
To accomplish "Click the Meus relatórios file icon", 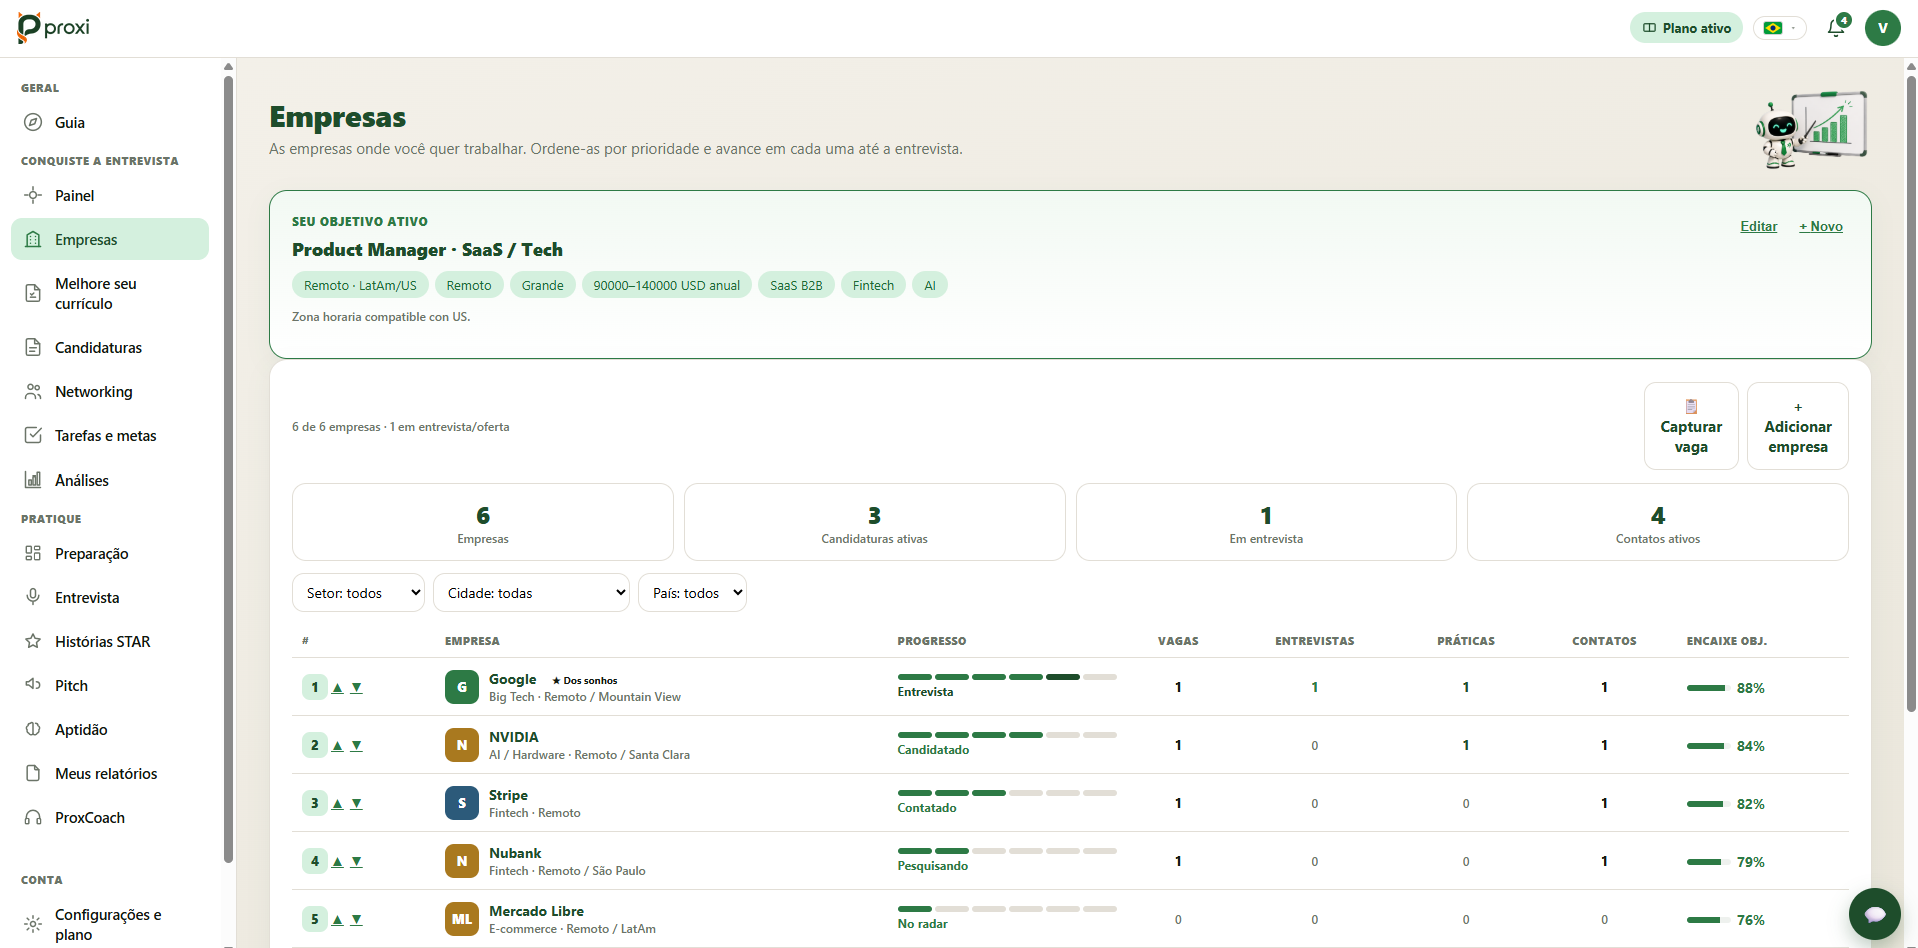I will tap(33, 773).
